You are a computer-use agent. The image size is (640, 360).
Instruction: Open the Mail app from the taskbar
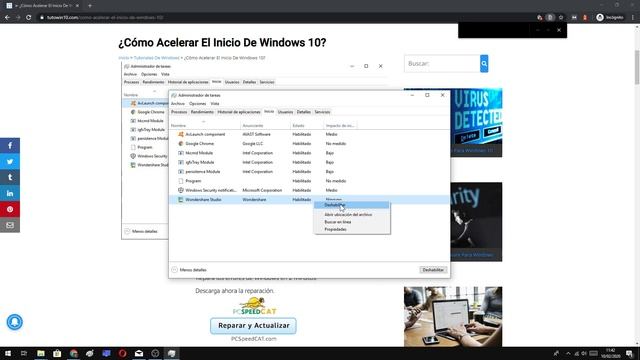point(139,353)
